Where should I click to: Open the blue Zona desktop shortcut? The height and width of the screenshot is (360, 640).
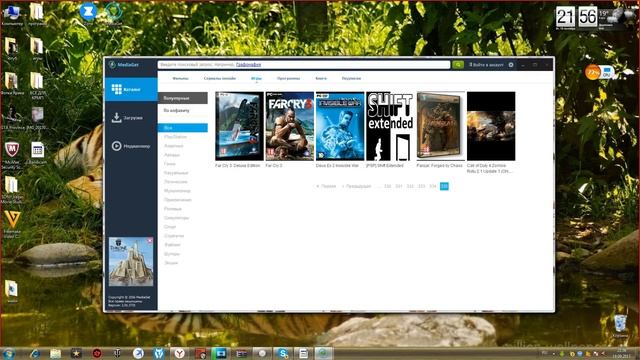click(x=88, y=13)
